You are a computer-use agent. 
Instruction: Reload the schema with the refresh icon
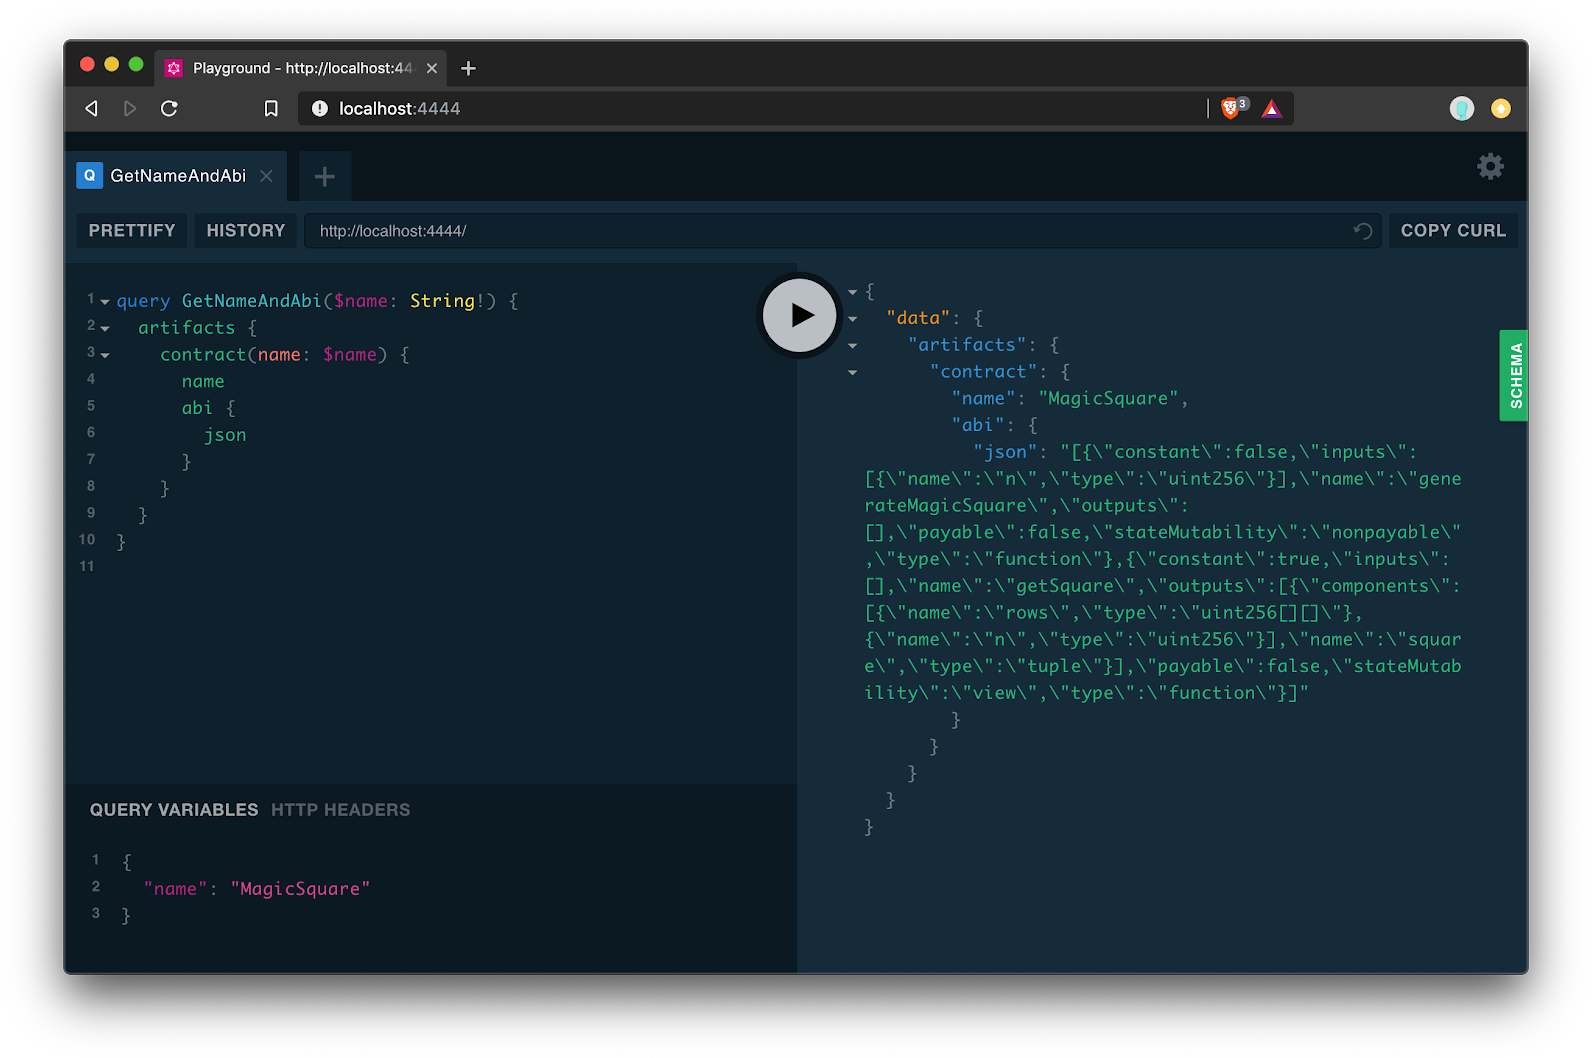(x=1362, y=231)
